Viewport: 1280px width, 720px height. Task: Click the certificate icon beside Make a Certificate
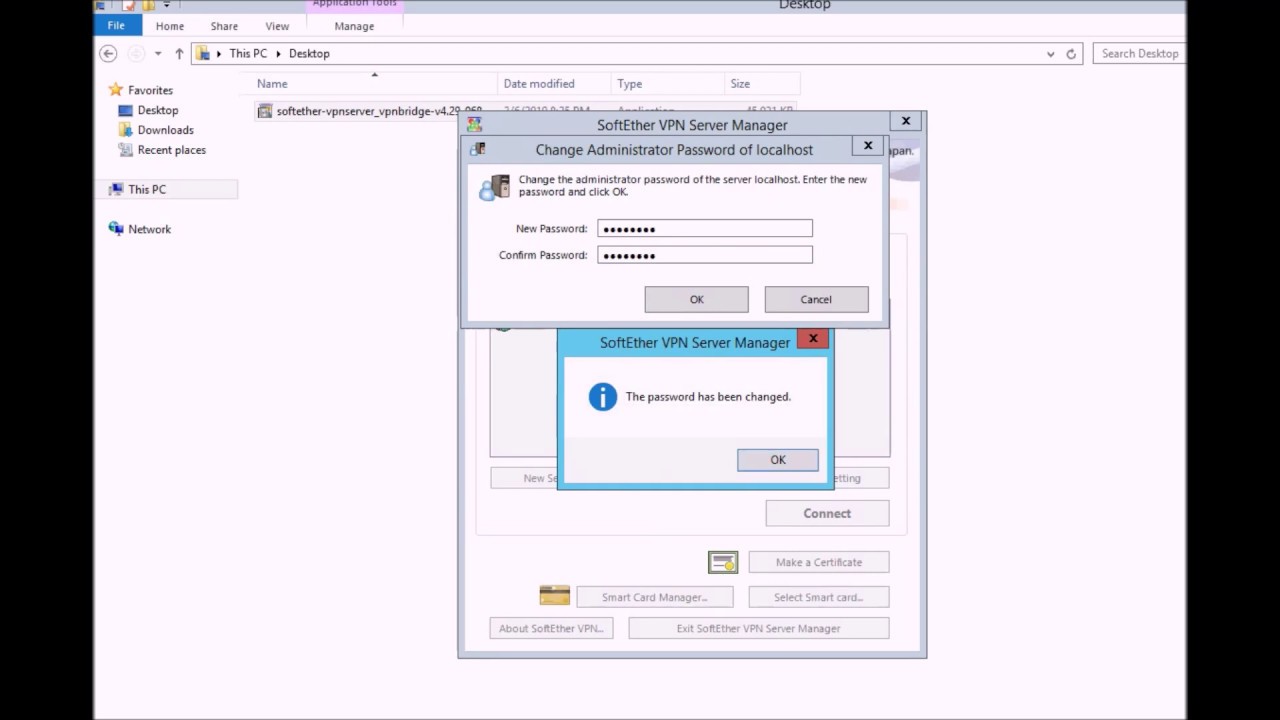pos(722,562)
